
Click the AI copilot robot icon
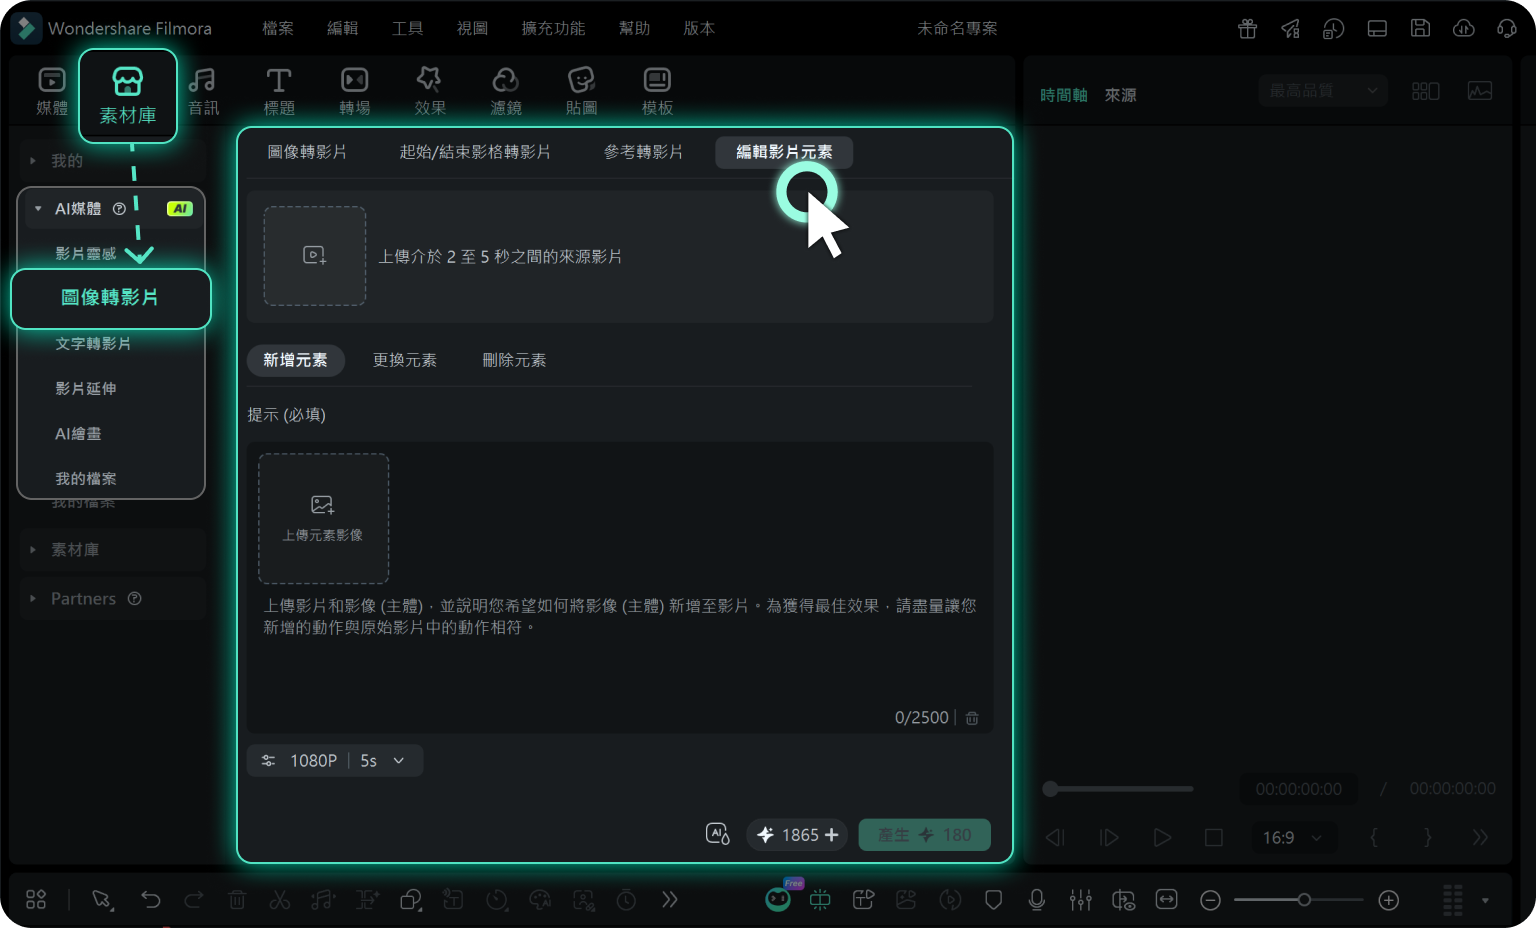click(778, 899)
